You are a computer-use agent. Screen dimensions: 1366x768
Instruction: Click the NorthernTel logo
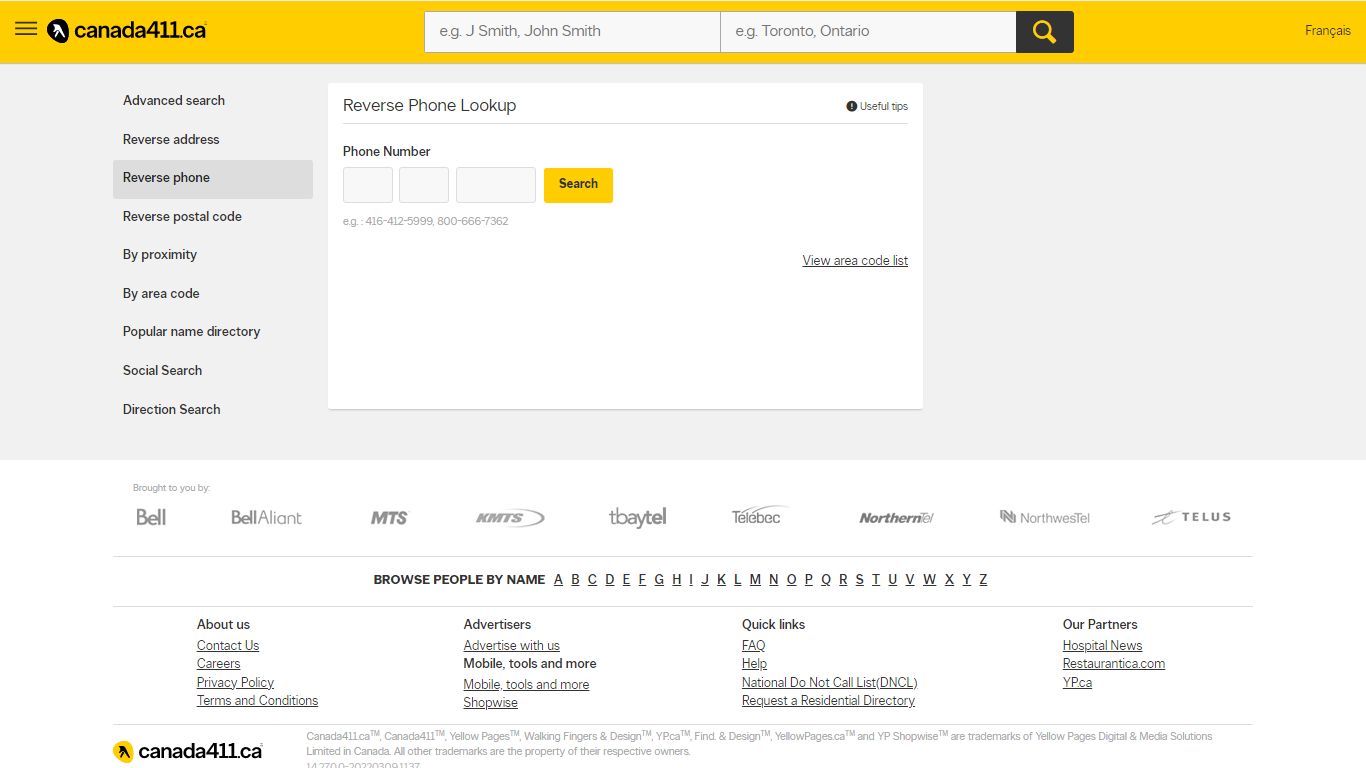[x=896, y=517]
